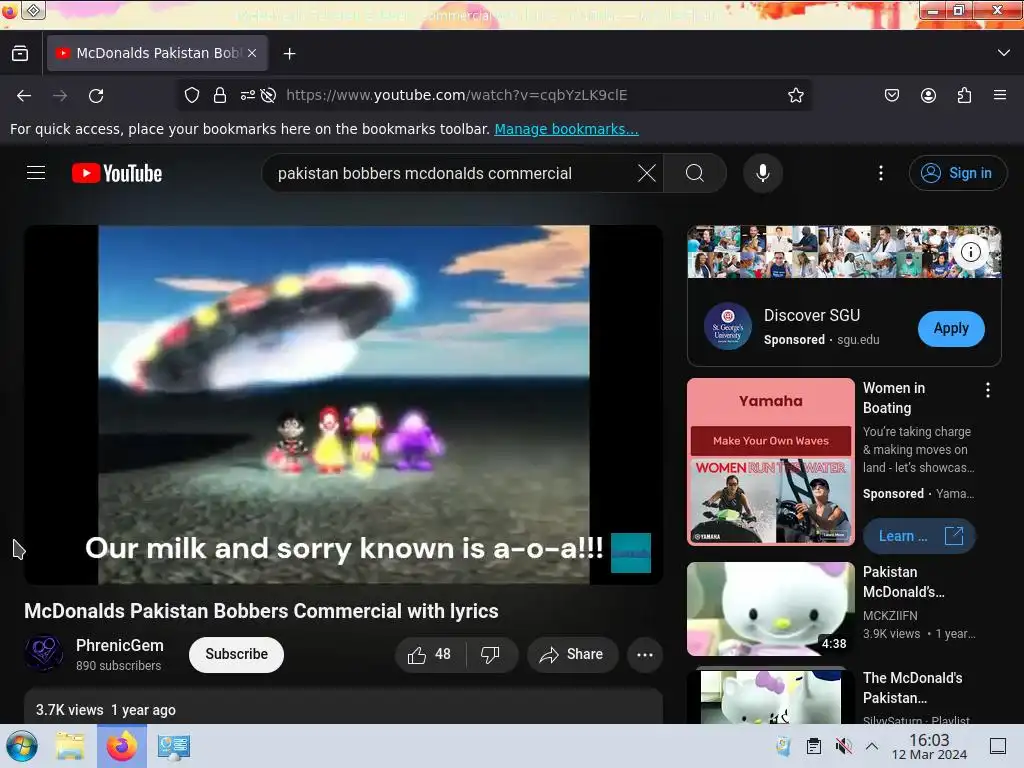1024x768 pixels.
Task: Click the Share button
Action: [x=572, y=654]
